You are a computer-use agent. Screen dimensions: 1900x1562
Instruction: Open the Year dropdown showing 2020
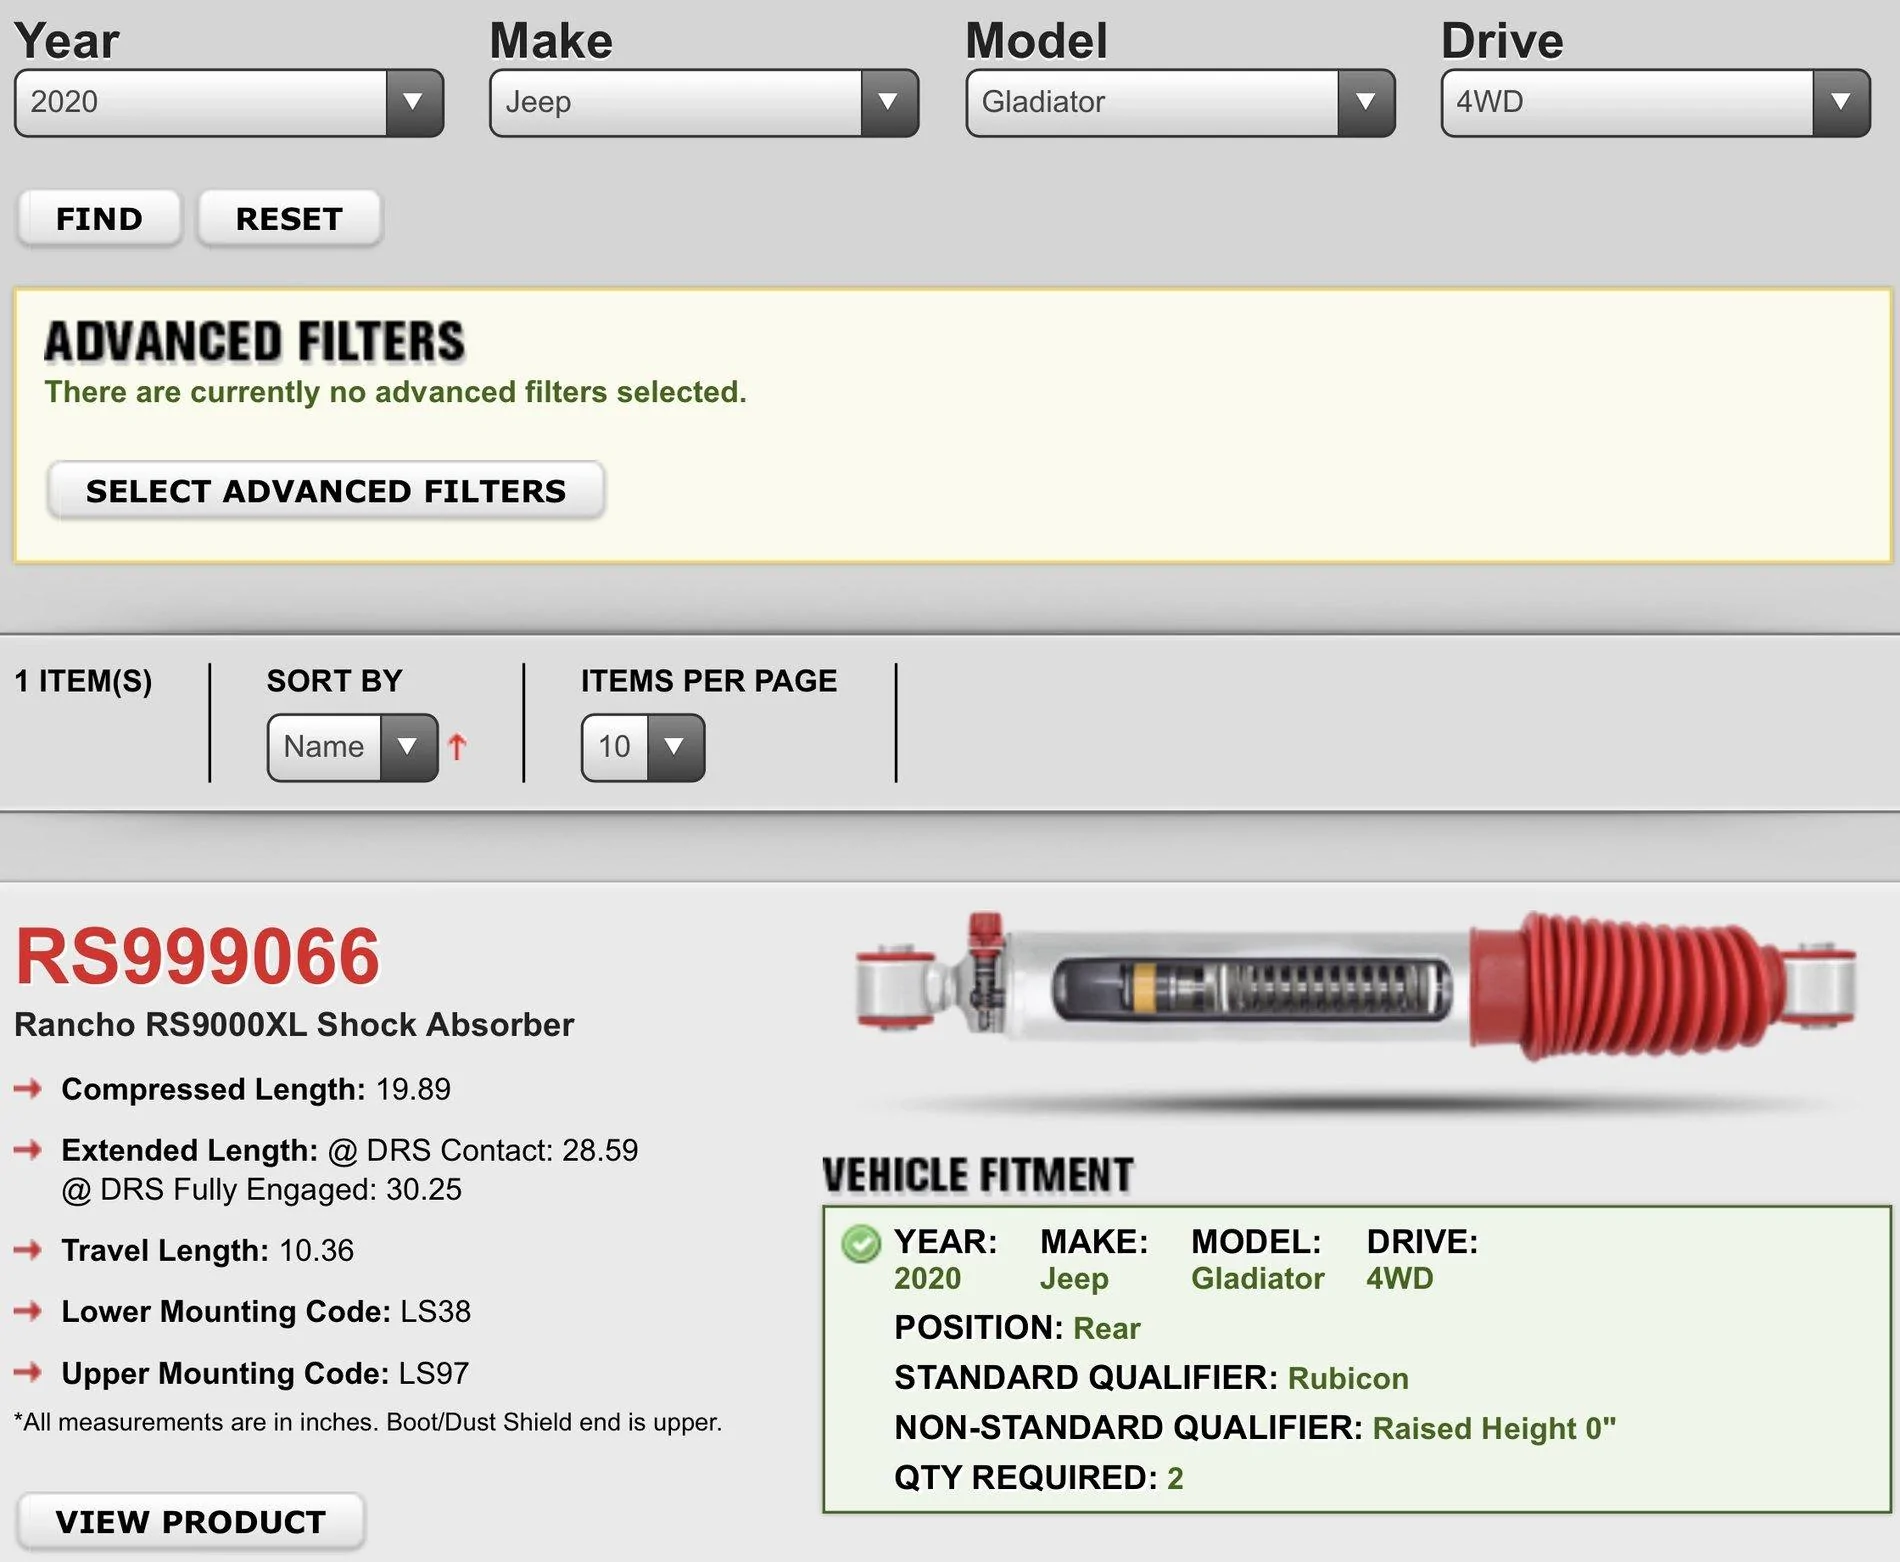pyautogui.click(x=229, y=102)
